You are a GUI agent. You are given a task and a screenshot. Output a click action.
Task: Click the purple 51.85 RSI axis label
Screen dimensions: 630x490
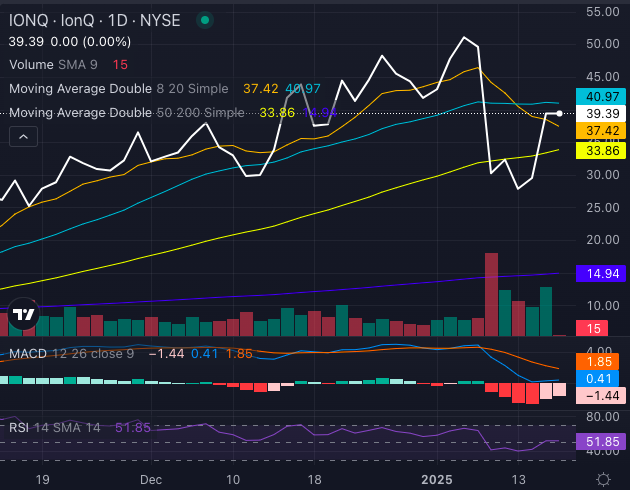tap(602, 441)
